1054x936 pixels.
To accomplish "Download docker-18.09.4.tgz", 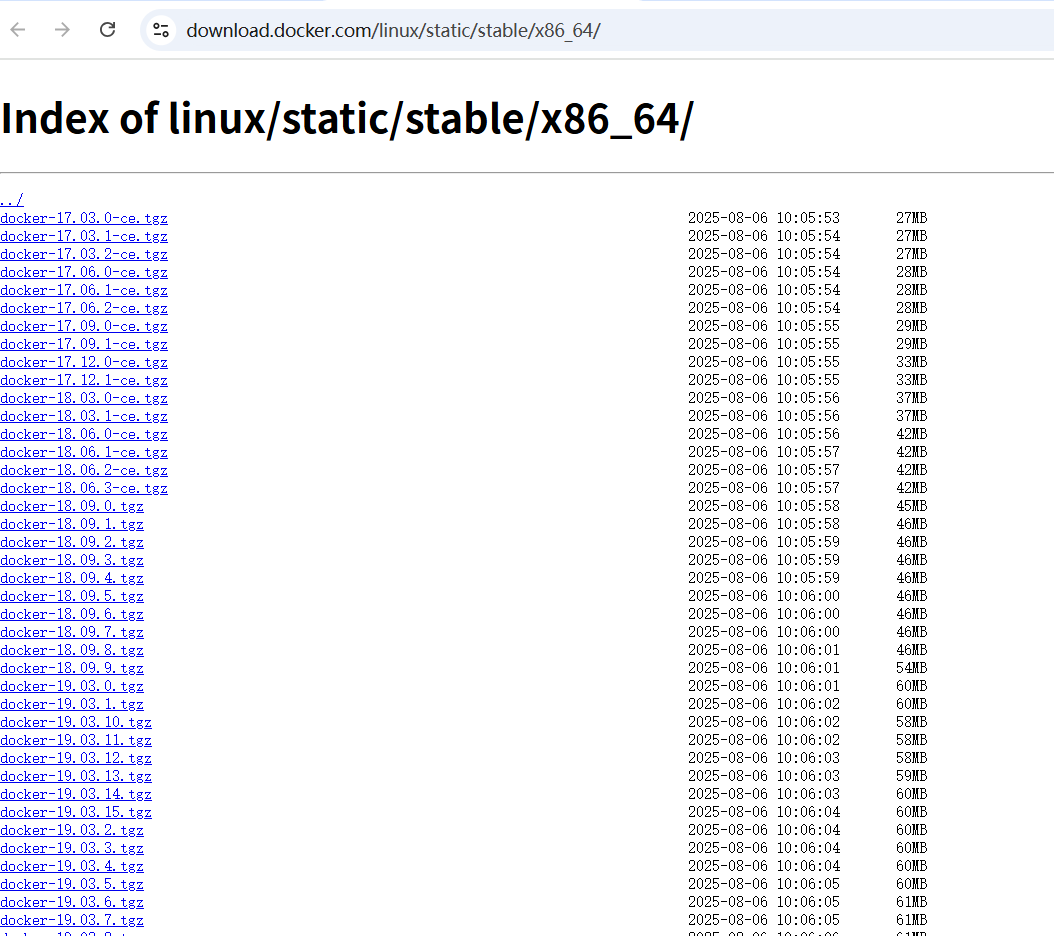I will pyautogui.click(x=72, y=578).
